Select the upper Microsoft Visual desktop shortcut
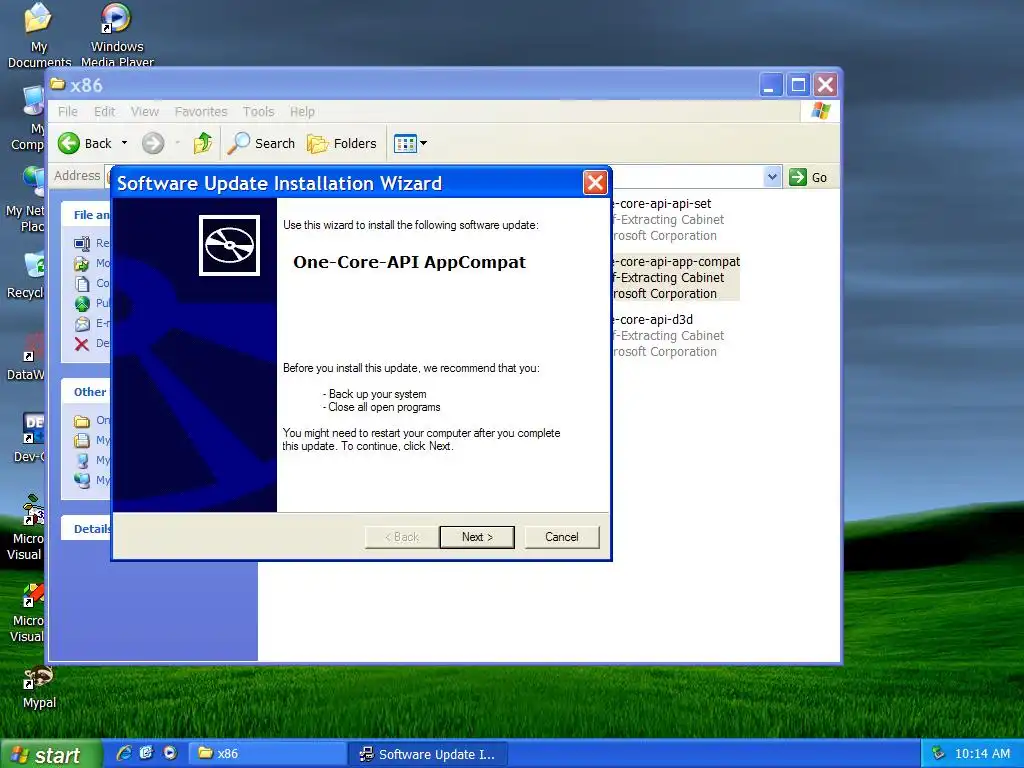The width and height of the screenshot is (1024, 768). coord(26,528)
